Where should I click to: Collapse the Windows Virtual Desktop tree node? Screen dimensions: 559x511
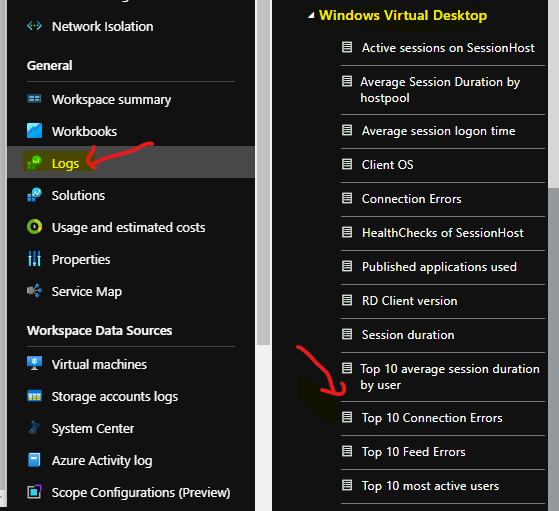tap(312, 15)
